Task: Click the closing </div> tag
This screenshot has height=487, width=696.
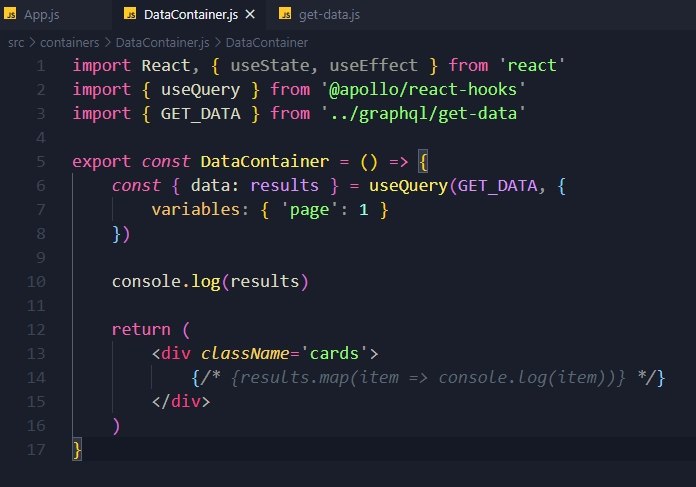Action: (181, 401)
